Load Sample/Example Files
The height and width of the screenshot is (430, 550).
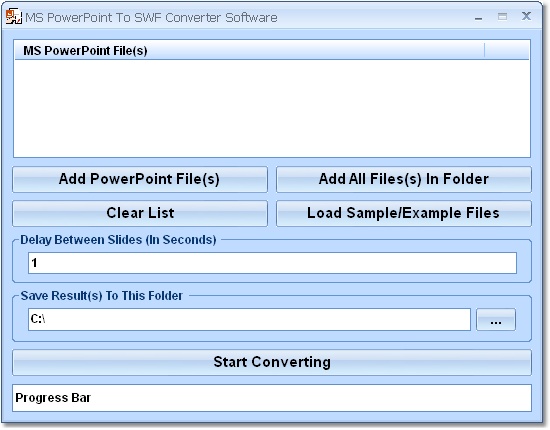[x=404, y=213]
